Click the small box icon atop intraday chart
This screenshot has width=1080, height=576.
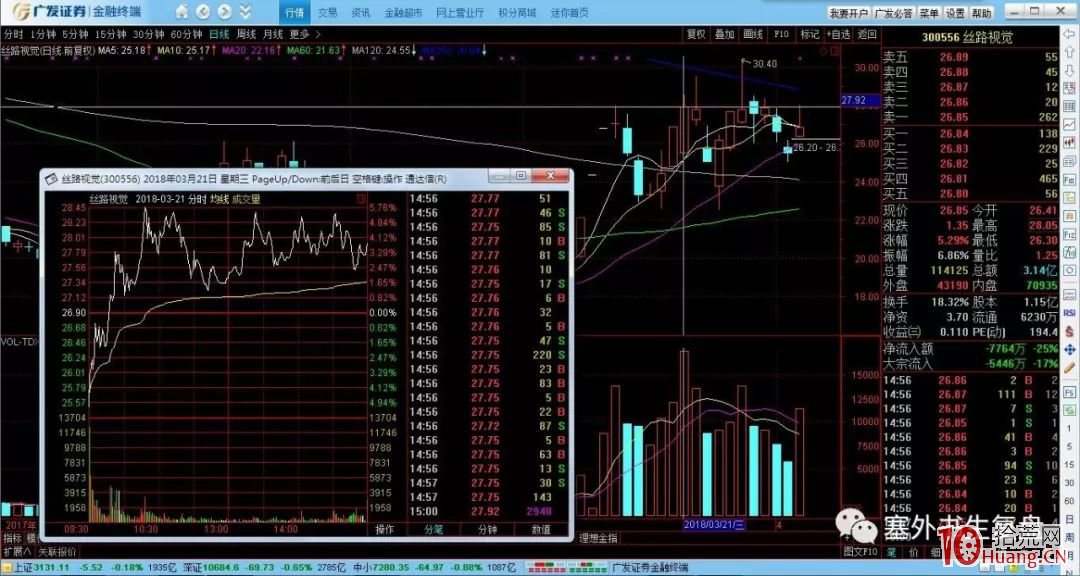tap(361, 199)
